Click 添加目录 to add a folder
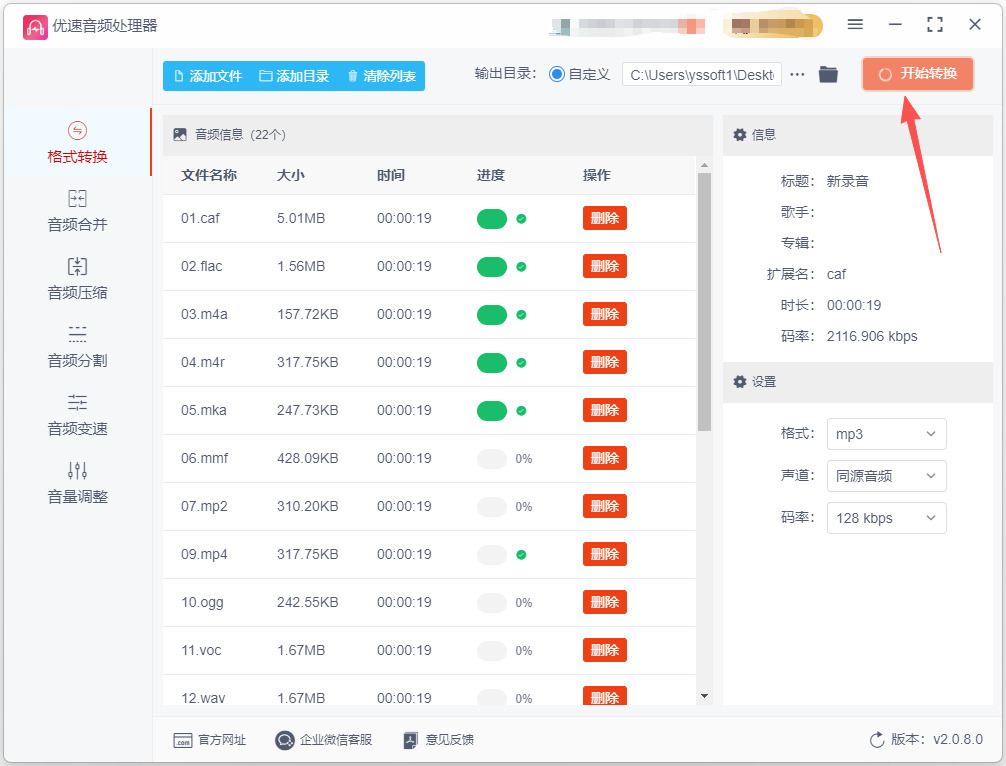 (x=294, y=76)
